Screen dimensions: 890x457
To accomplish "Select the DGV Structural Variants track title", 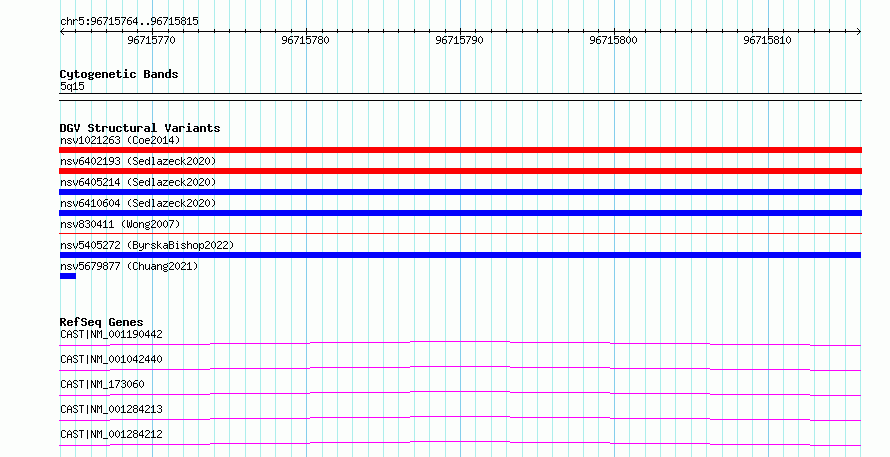I will coord(140,128).
